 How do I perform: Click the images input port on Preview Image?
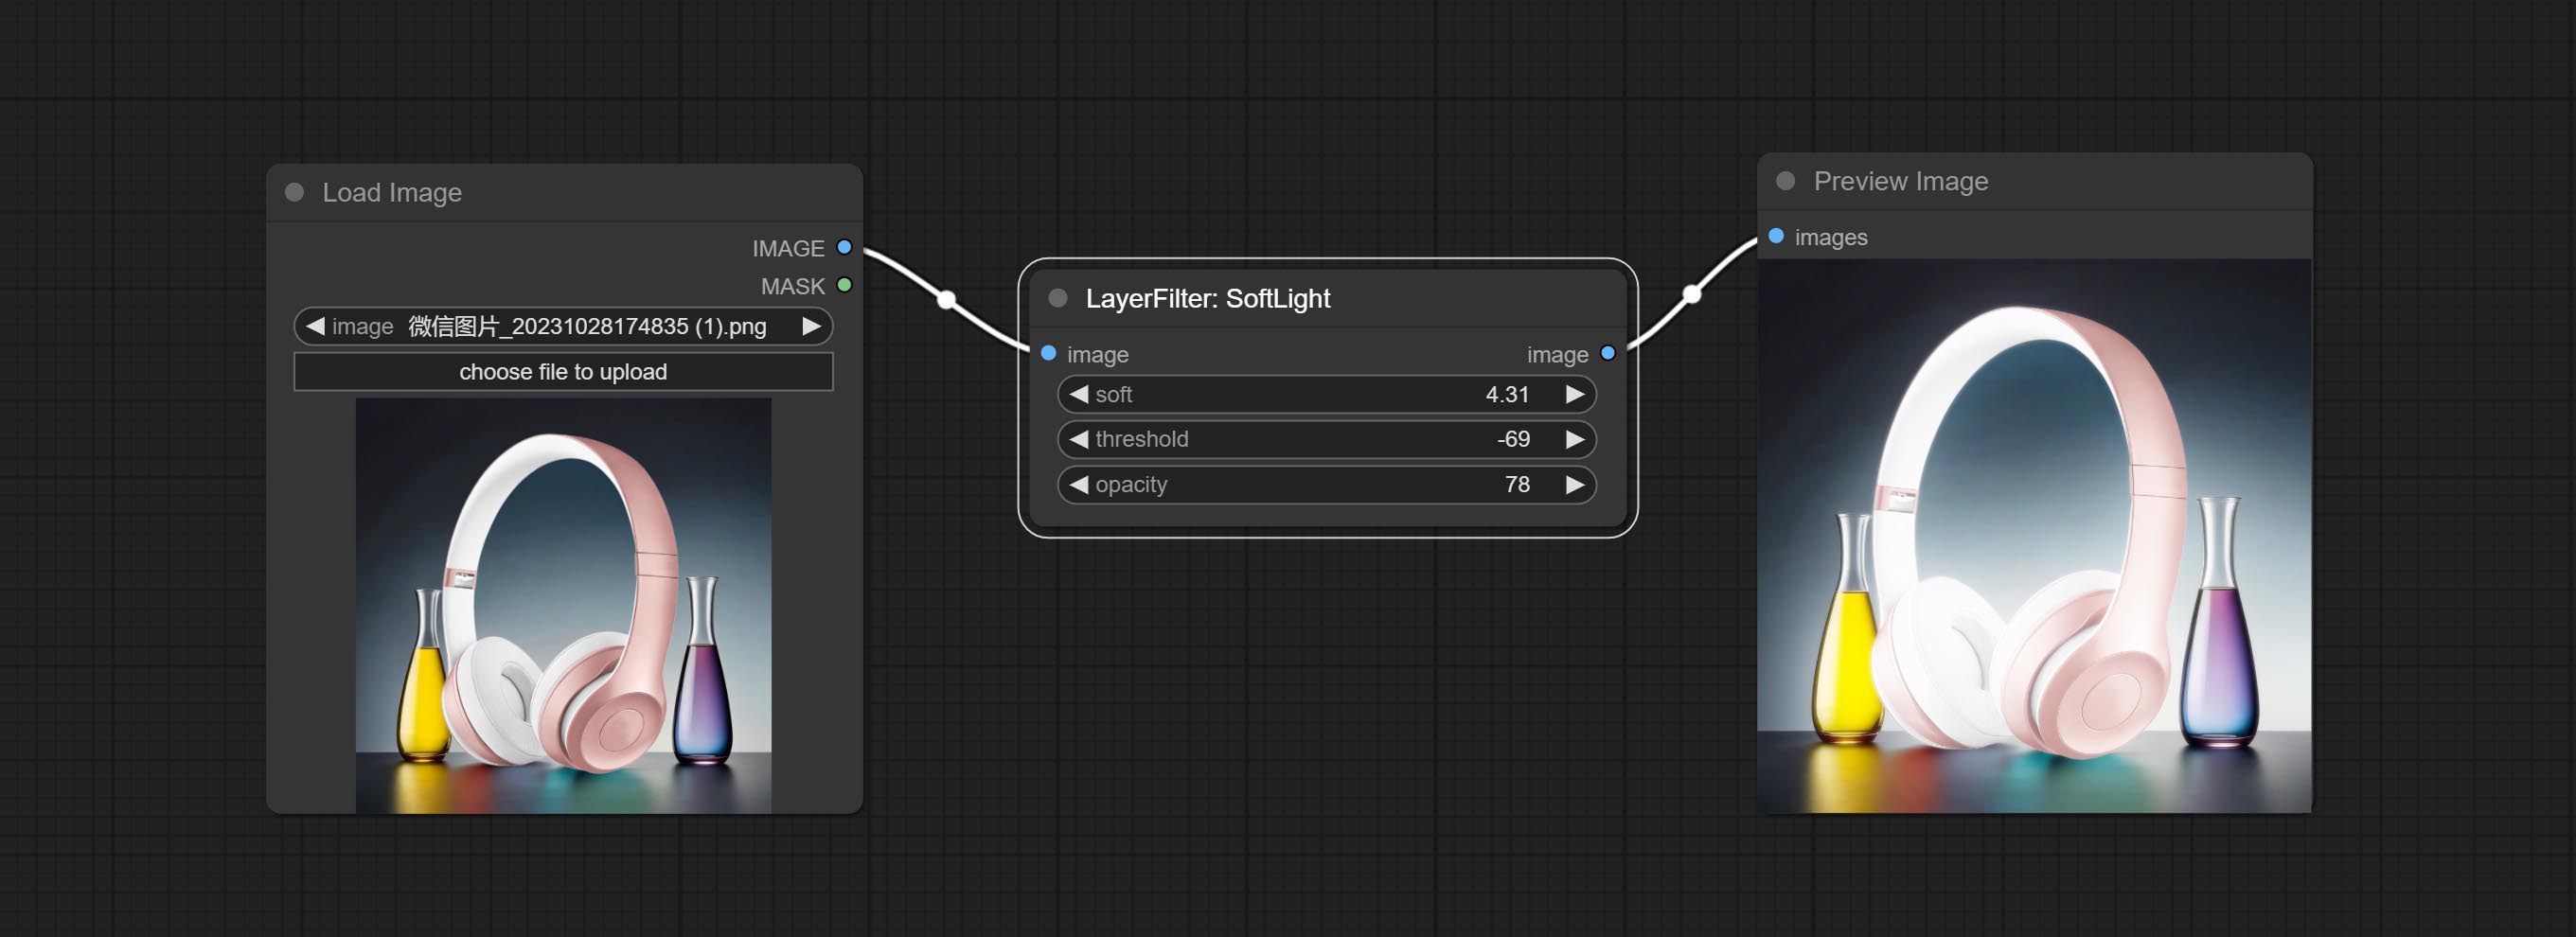(x=1776, y=237)
